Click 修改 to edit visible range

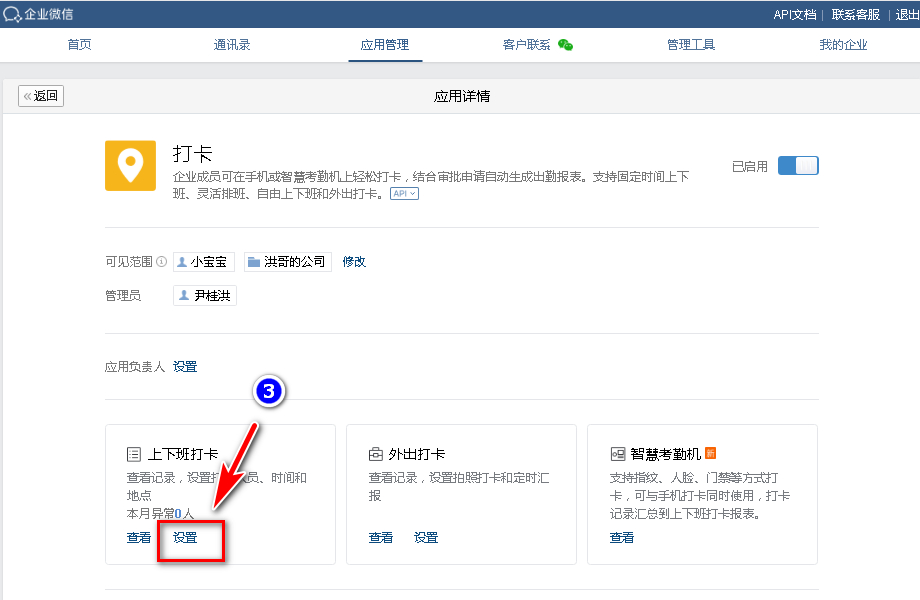(x=354, y=262)
